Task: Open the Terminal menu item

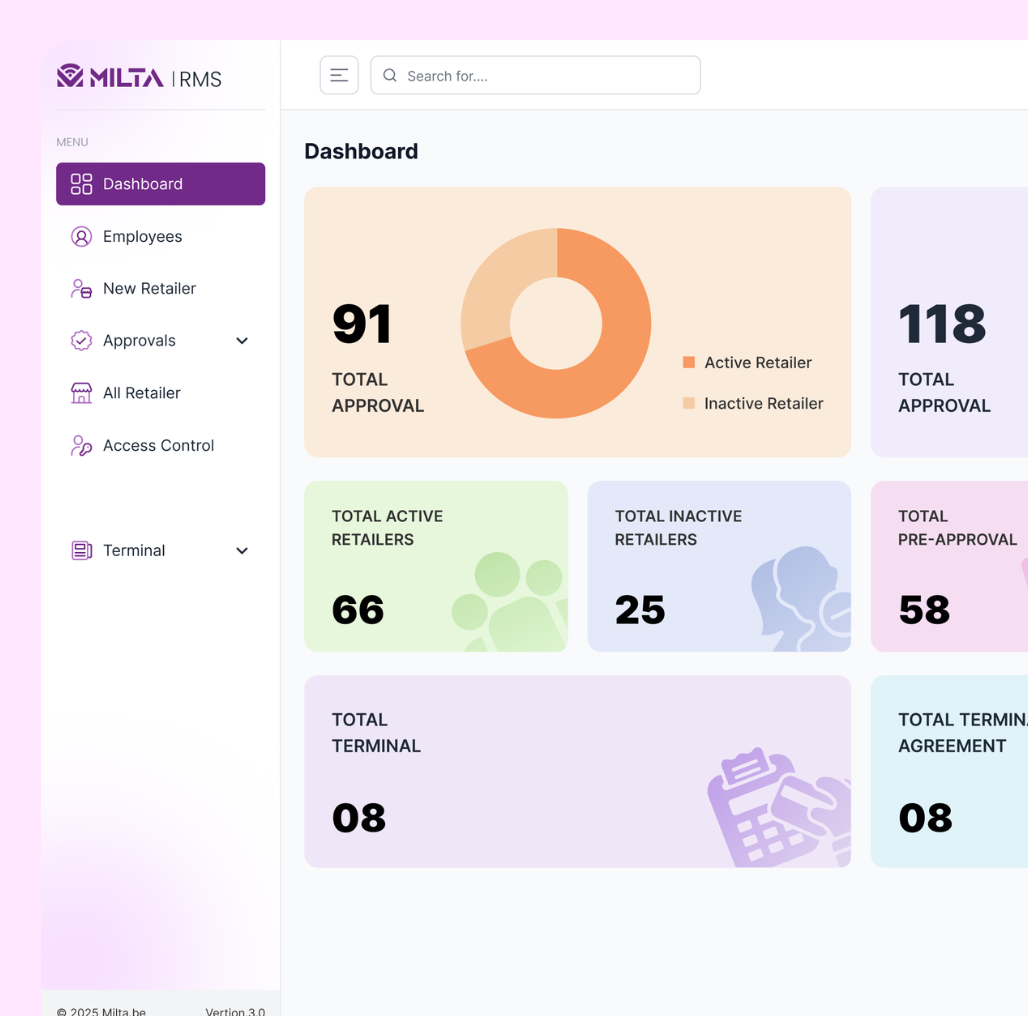Action: [161, 551]
